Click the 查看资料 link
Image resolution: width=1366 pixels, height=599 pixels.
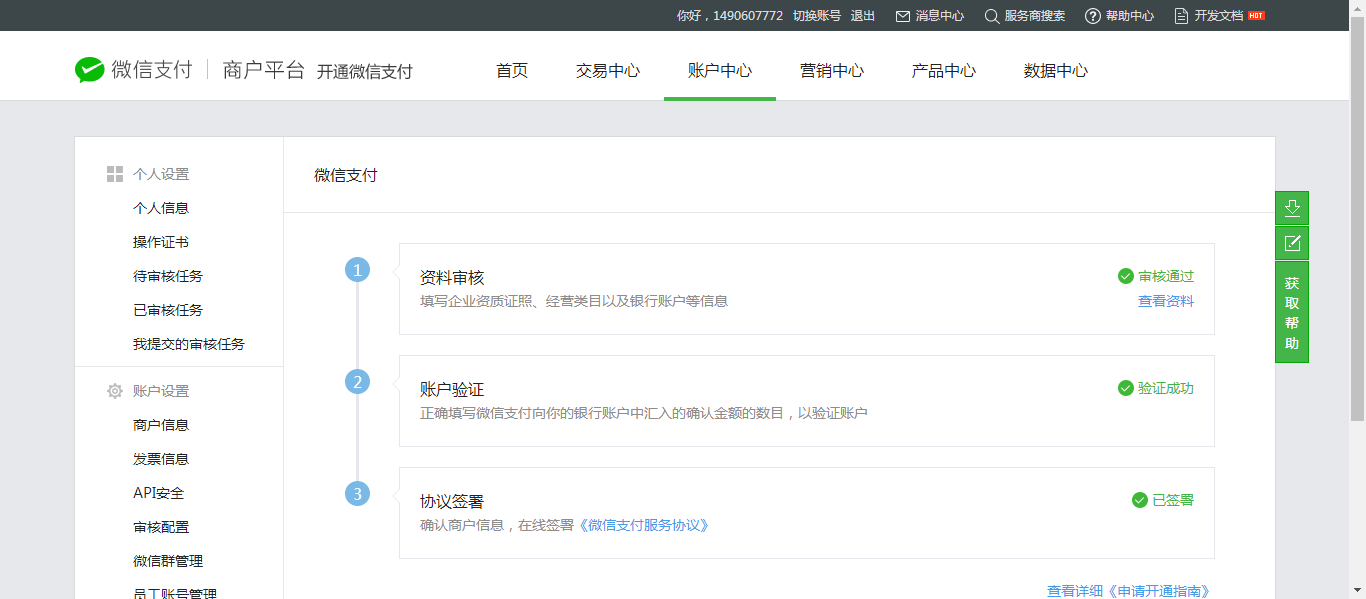[1166, 301]
